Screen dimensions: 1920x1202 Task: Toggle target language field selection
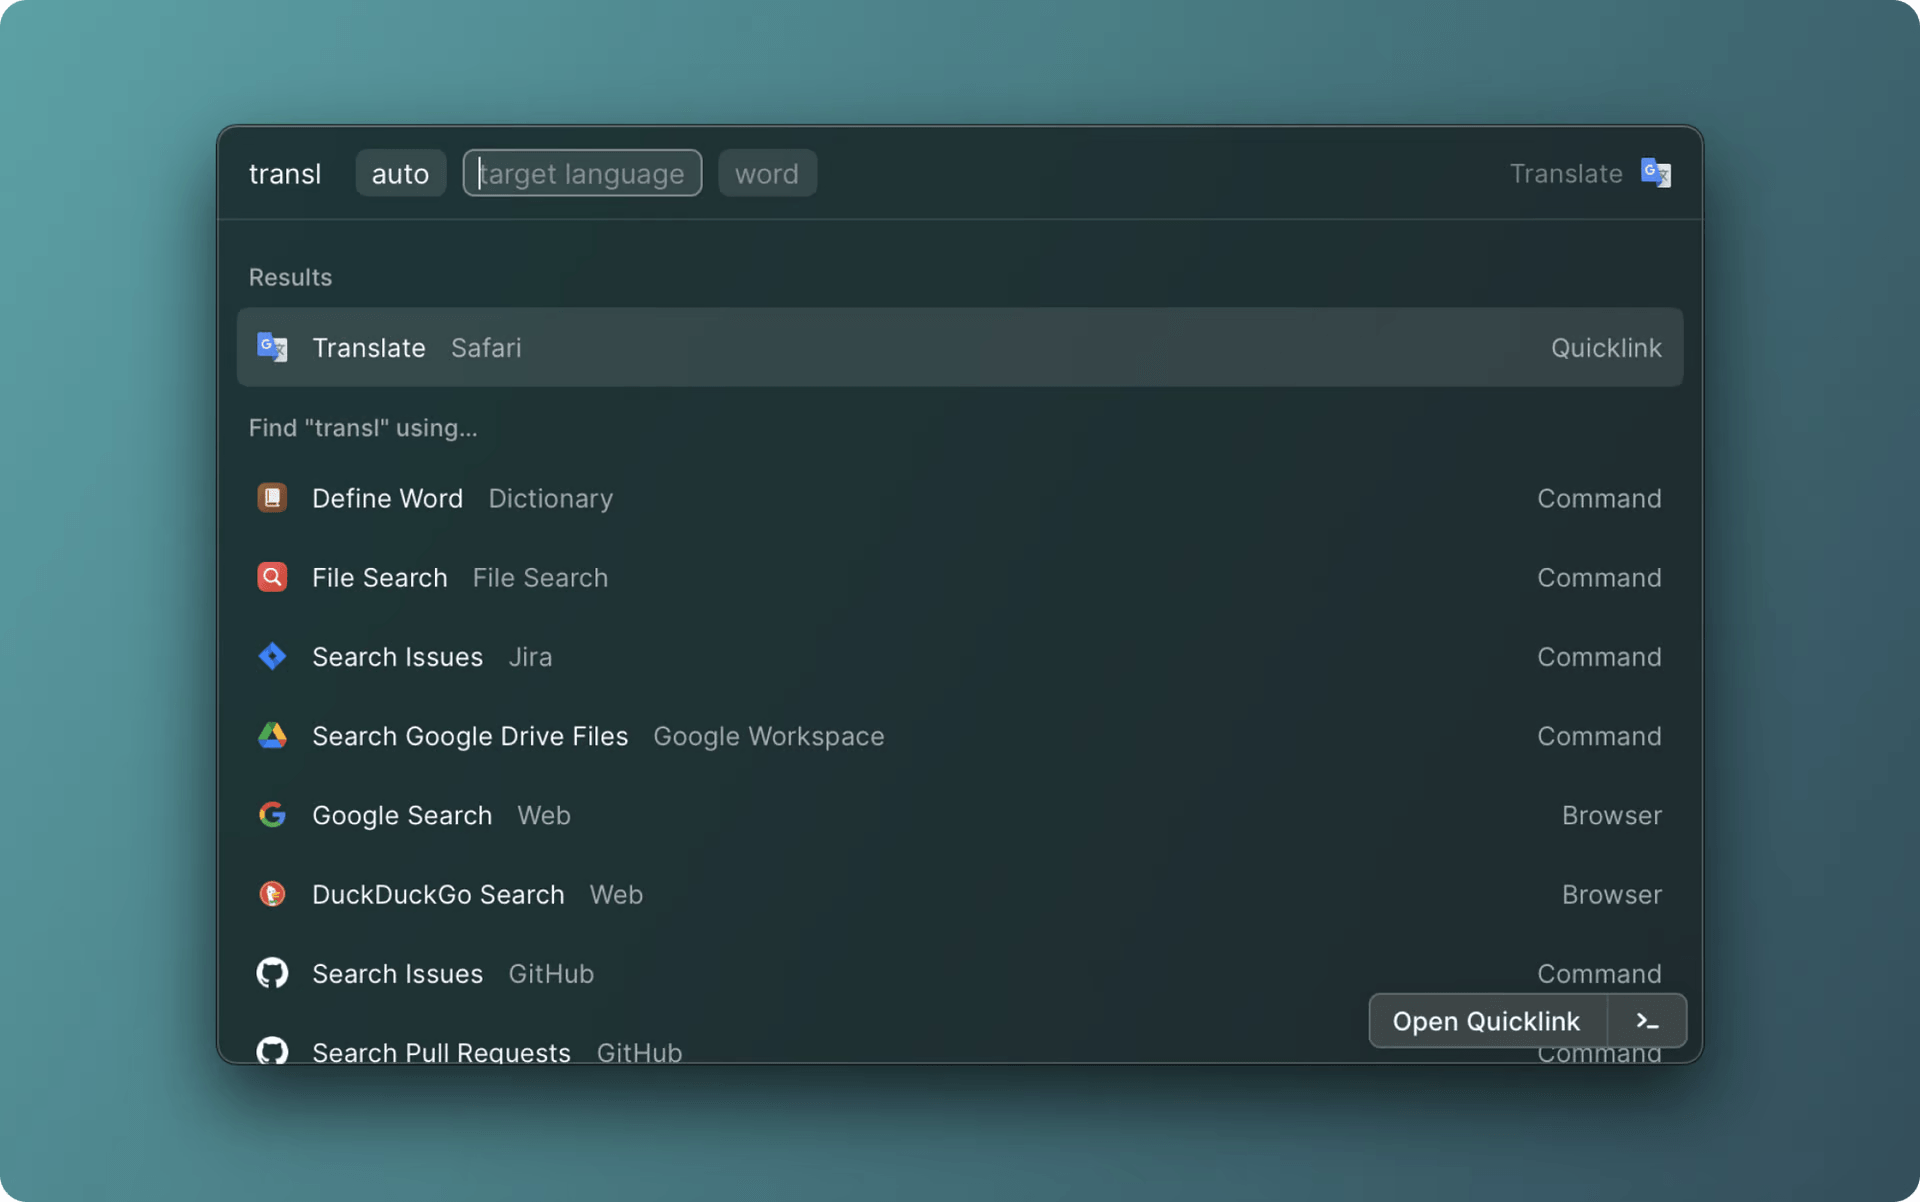[x=581, y=172]
